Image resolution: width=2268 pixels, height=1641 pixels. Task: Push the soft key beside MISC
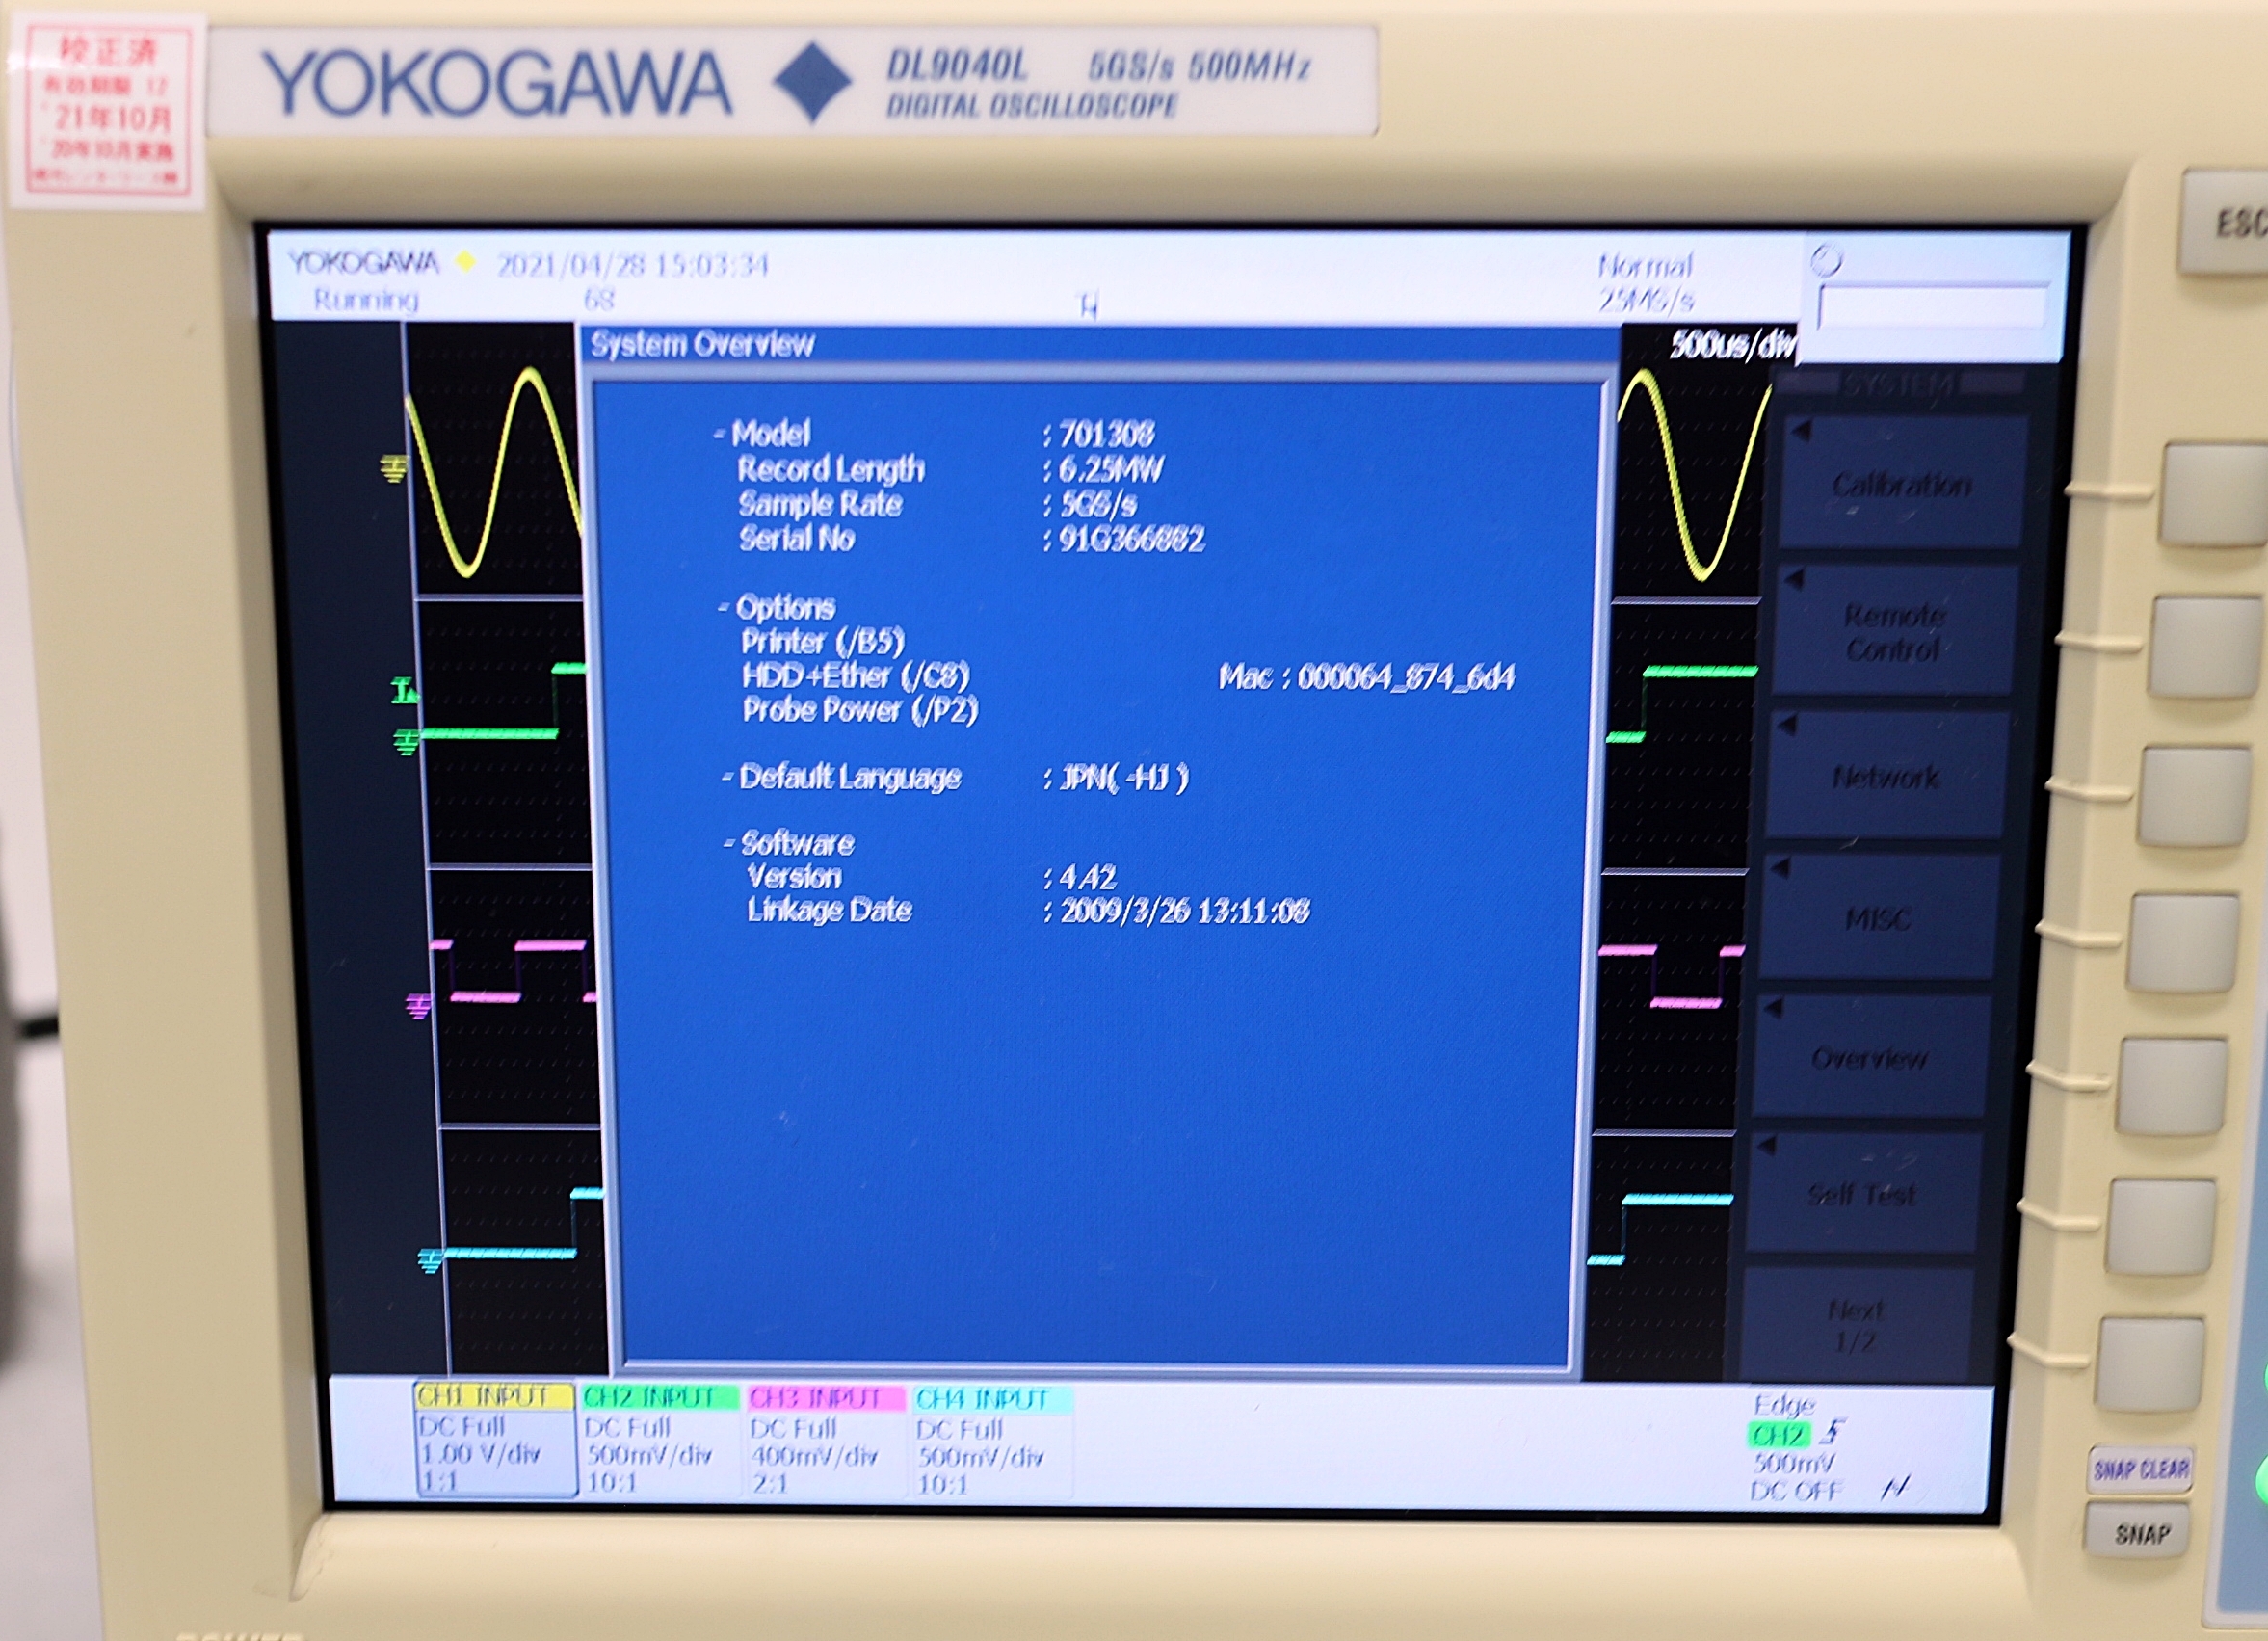click(2183, 943)
